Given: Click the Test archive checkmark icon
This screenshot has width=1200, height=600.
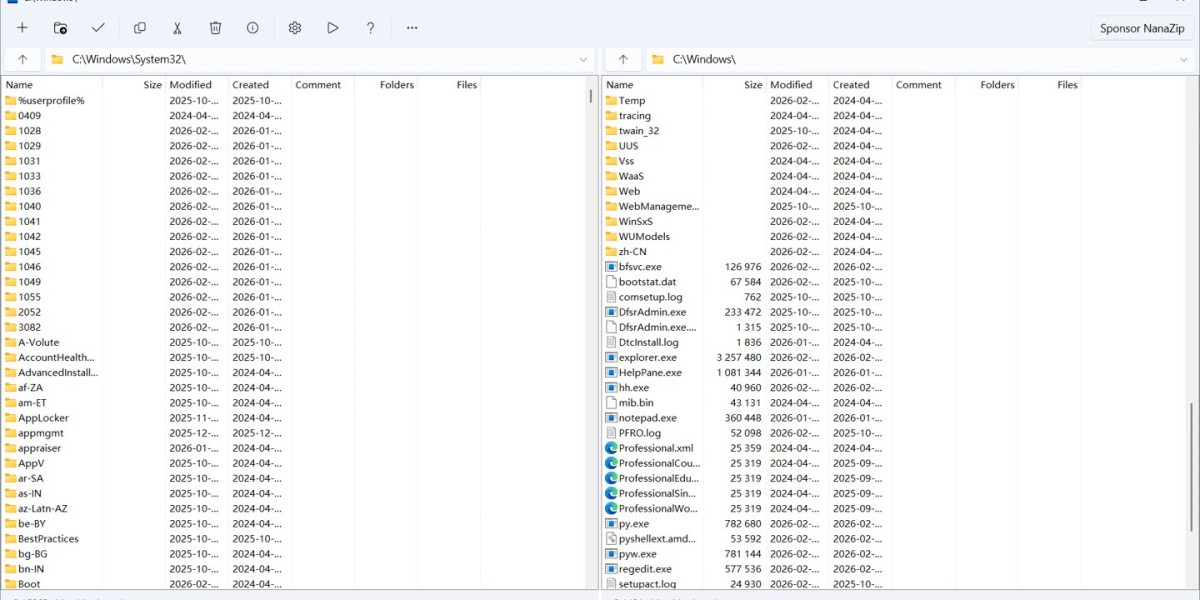Looking at the screenshot, I should (98, 28).
